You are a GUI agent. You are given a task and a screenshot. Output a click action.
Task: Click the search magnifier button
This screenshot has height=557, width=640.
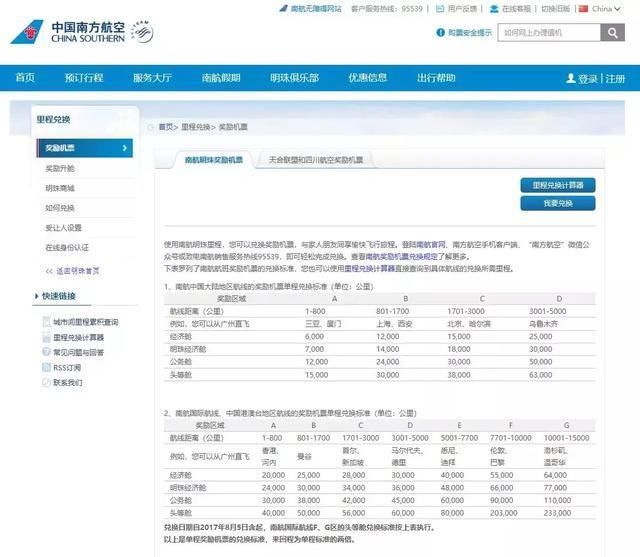612,33
